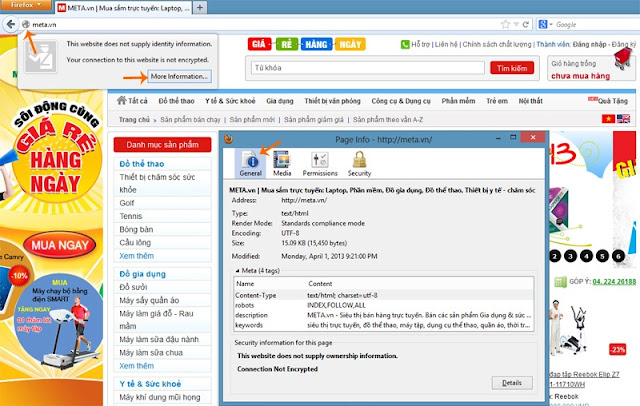Image resolution: width=640 pixels, height=406 pixels.
Task: Click the Đăng nhập login link
Action: pyautogui.click(x=589, y=44)
